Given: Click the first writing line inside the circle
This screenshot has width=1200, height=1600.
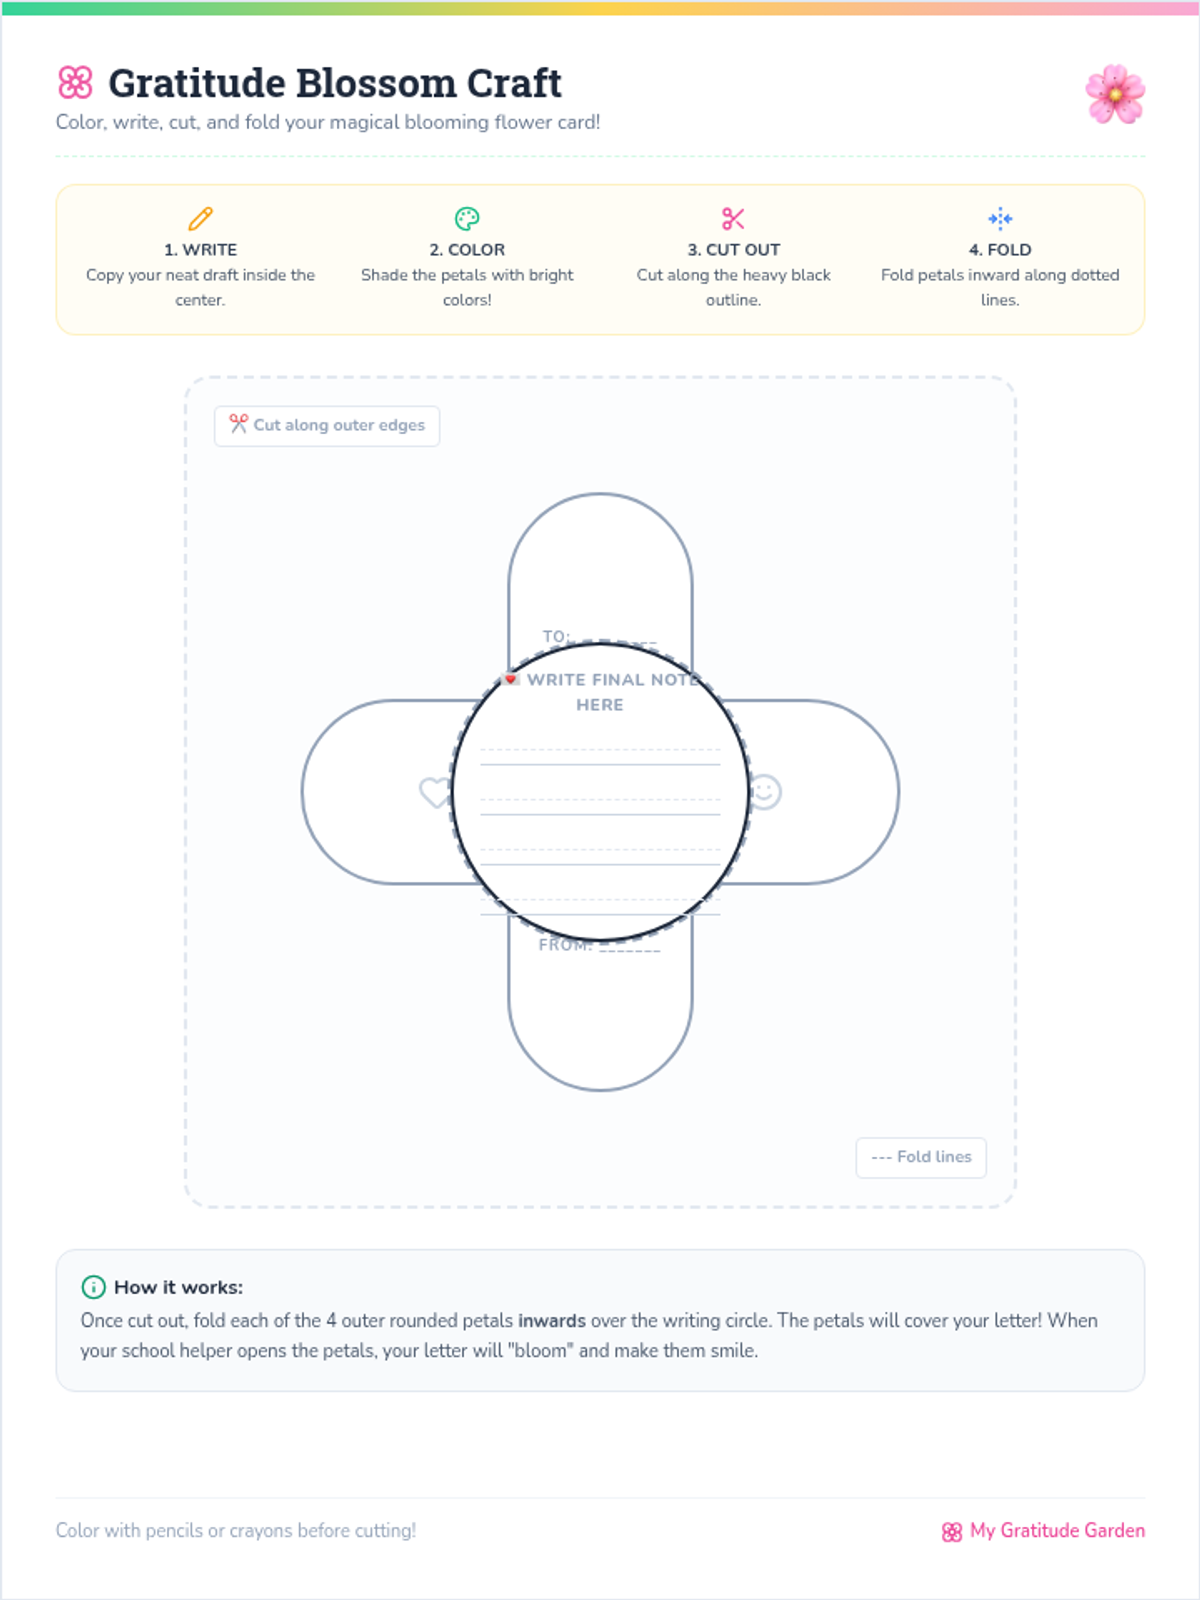Looking at the screenshot, I should click(600, 757).
